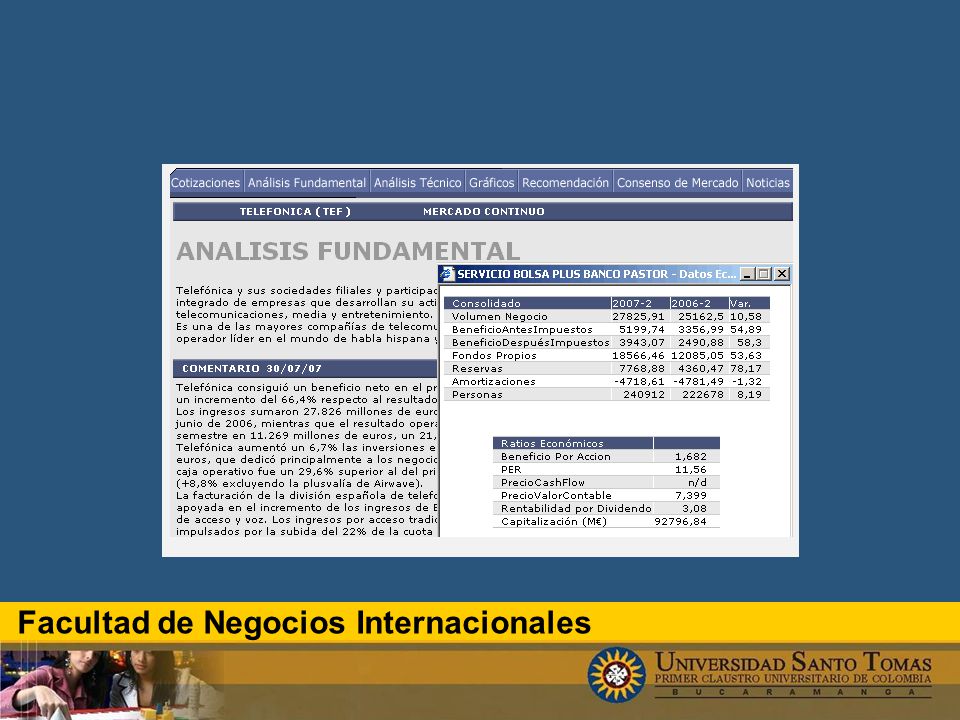This screenshot has height=720, width=960.
Task: Select the Volumen Negocio row label
Action: (x=500, y=317)
